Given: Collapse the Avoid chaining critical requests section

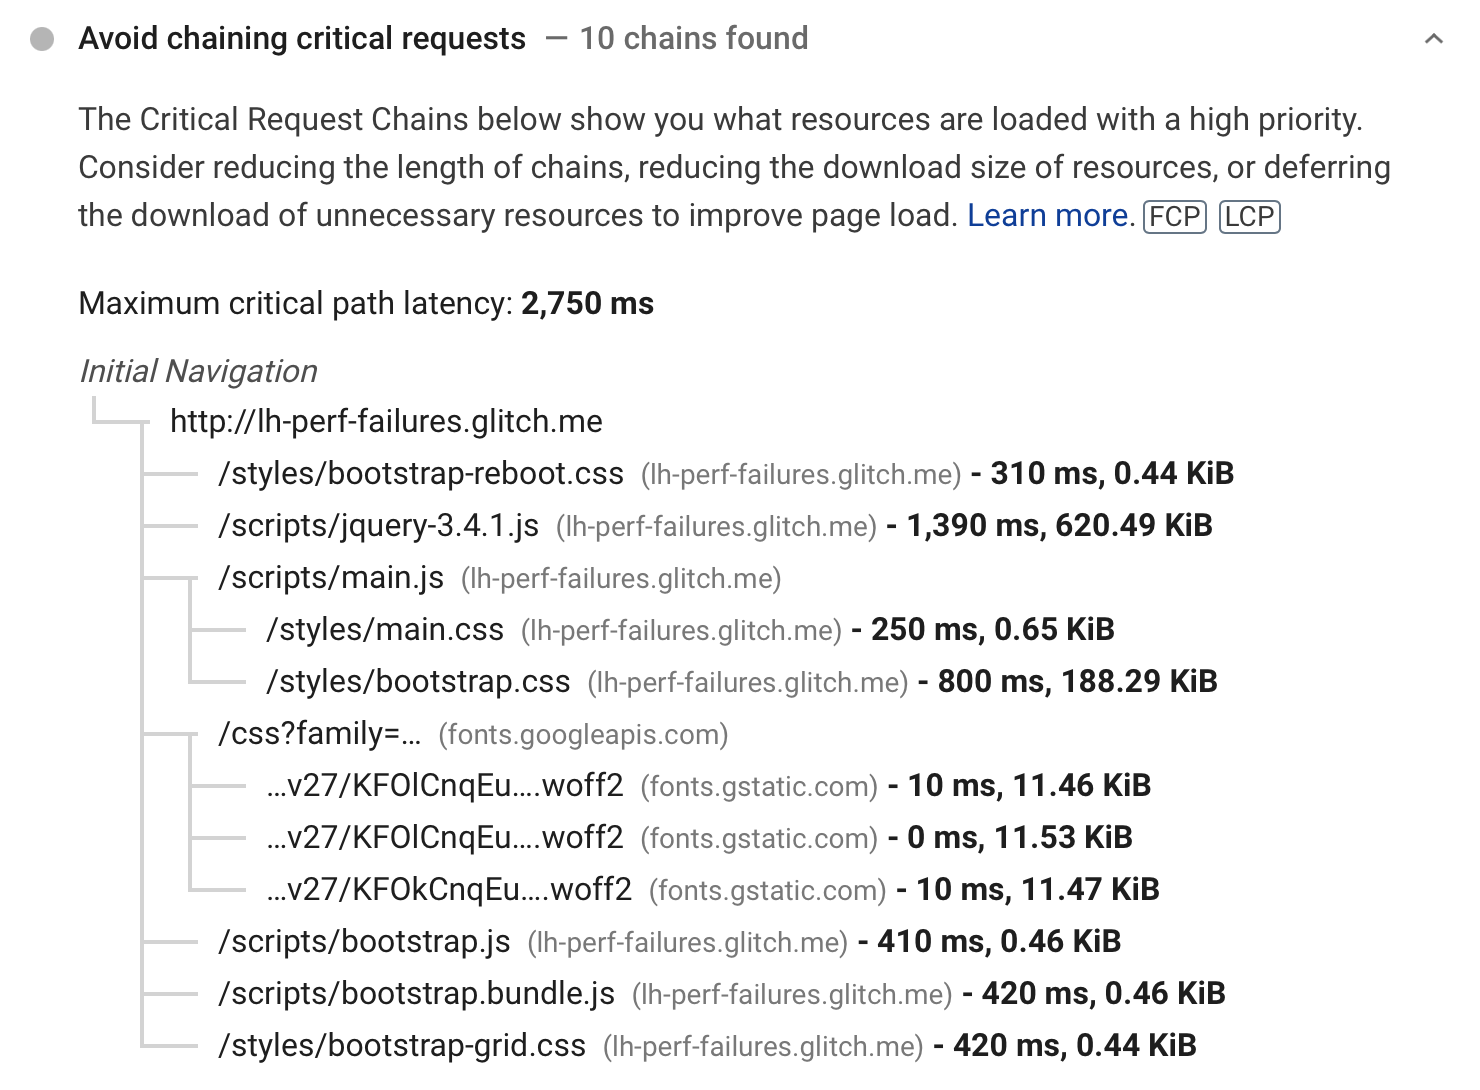Looking at the screenshot, I should 1434,39.
